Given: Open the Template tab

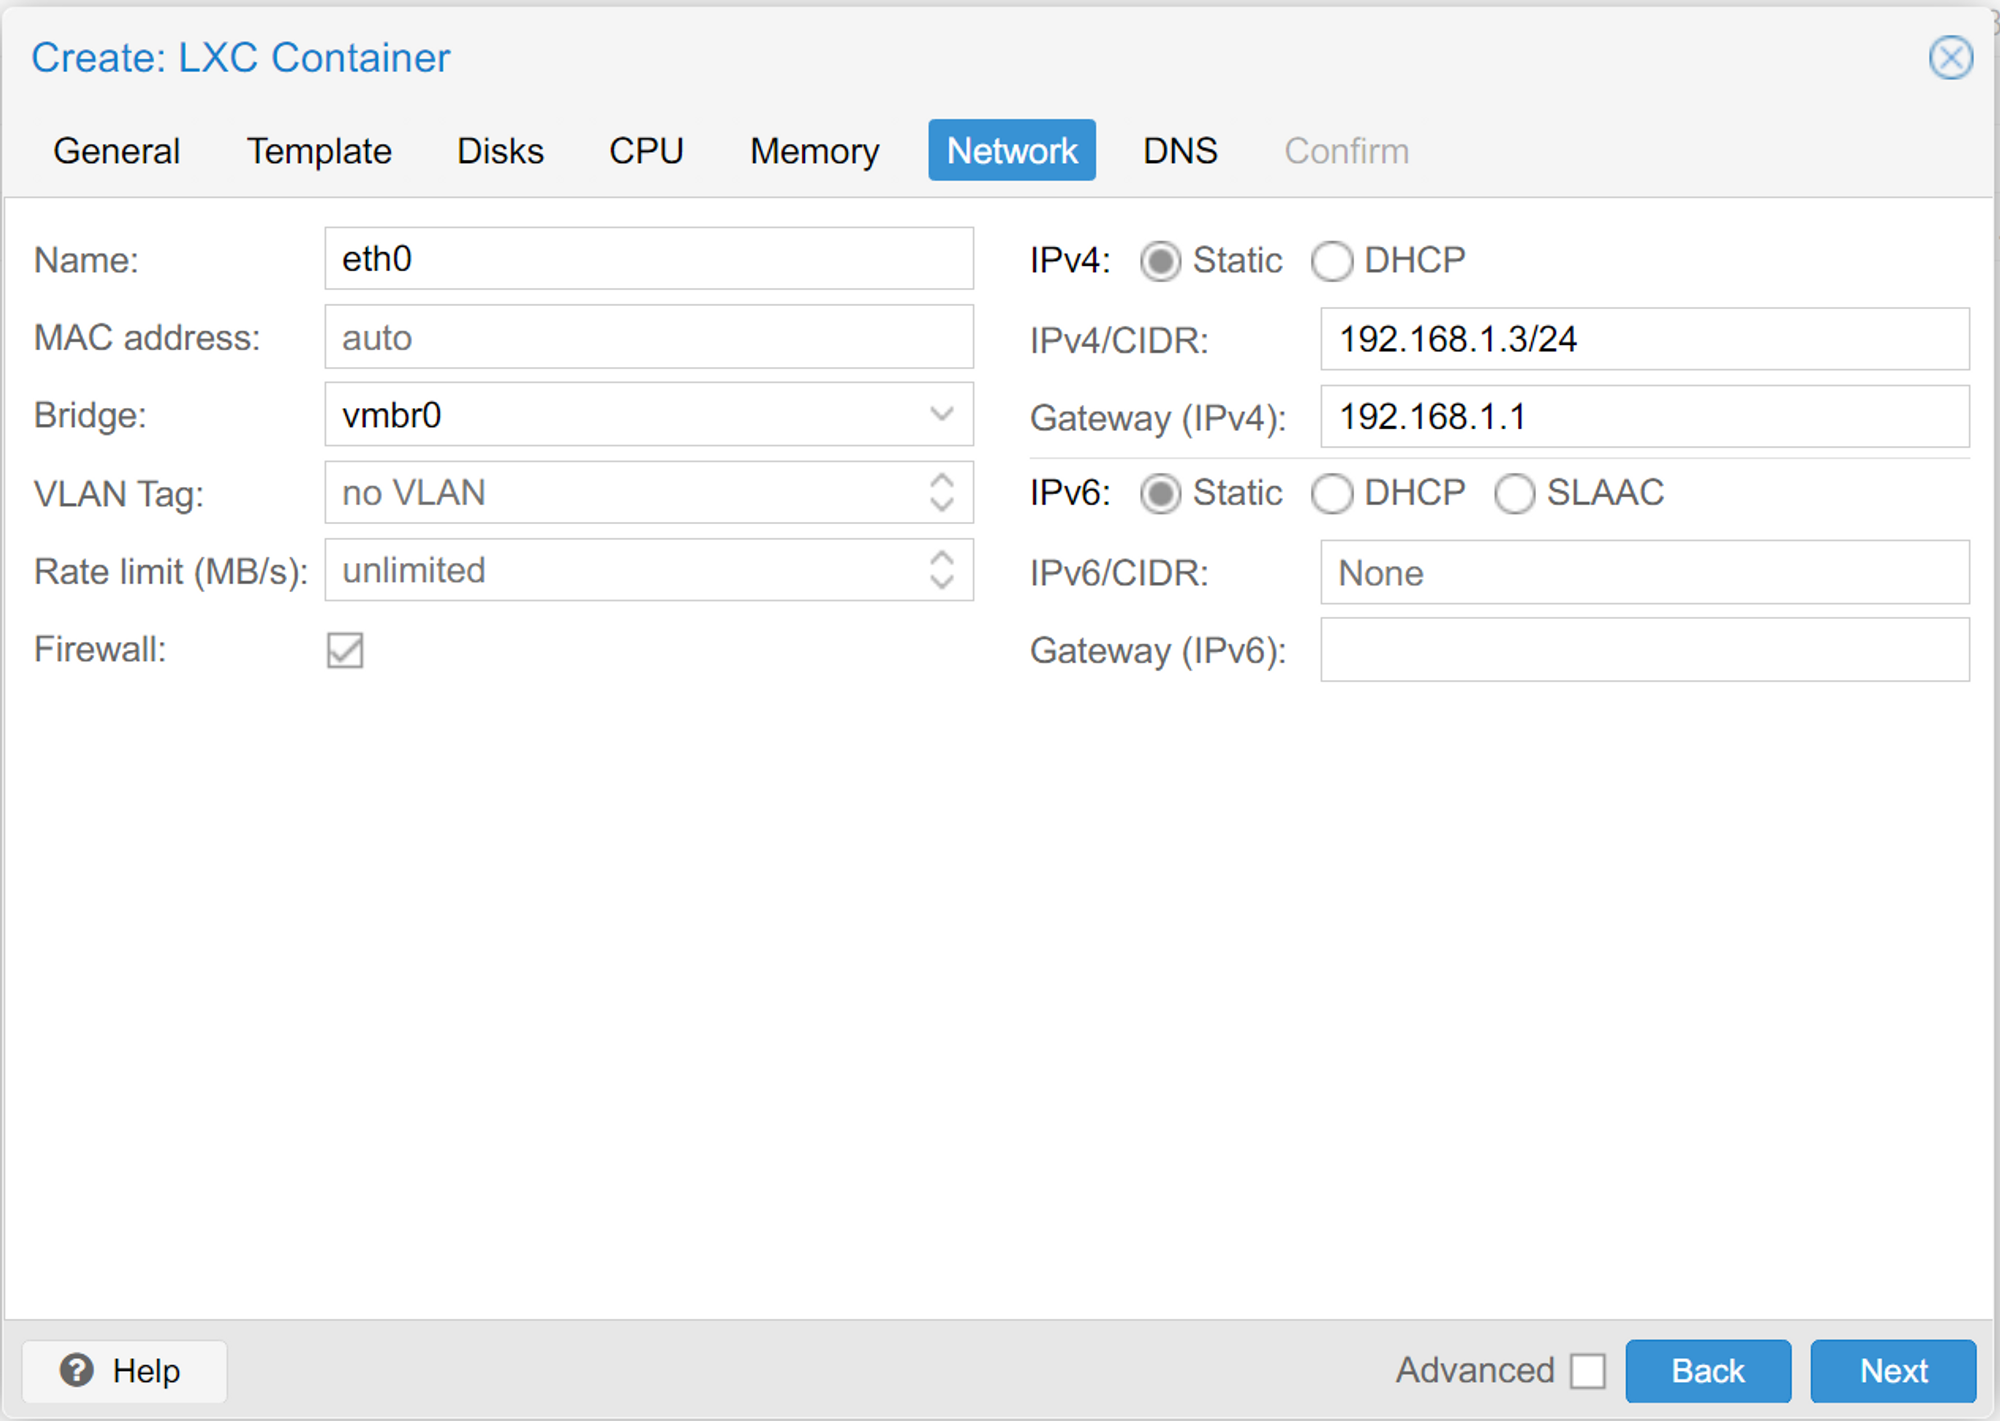Looking at the screenshot, I should [x=319, y=151].
